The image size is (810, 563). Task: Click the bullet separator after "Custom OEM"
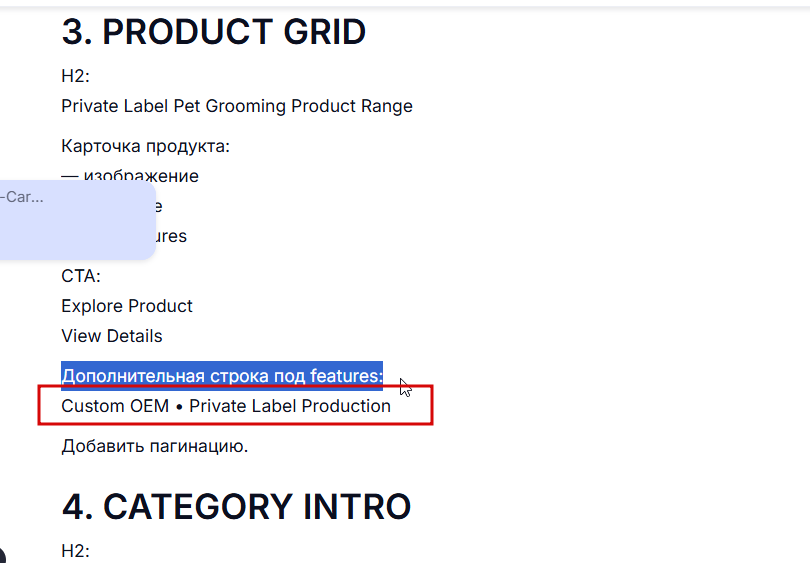click(x=179, y=406)
